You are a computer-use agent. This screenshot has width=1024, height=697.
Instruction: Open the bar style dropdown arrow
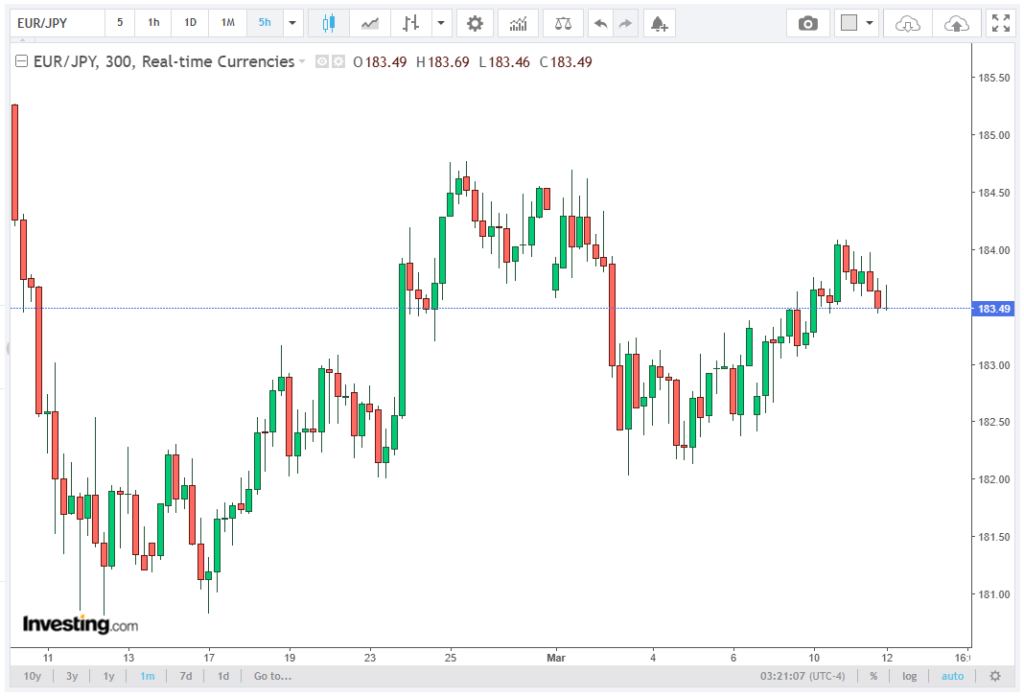point(440,22)
